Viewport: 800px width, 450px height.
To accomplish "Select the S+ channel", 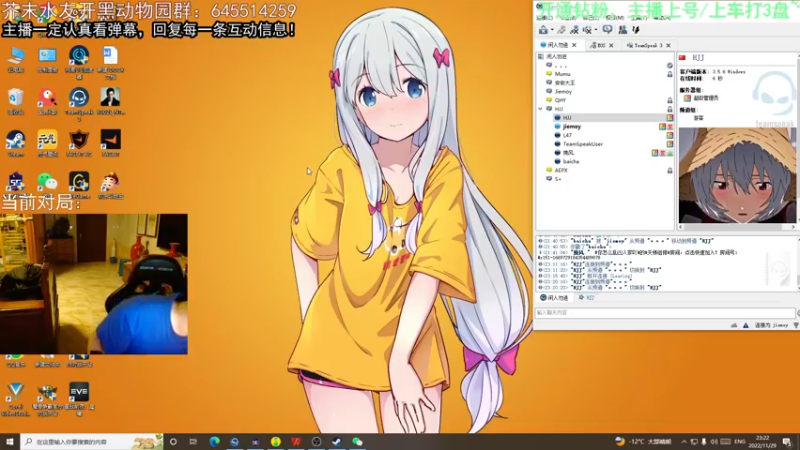I will (558, 179).
